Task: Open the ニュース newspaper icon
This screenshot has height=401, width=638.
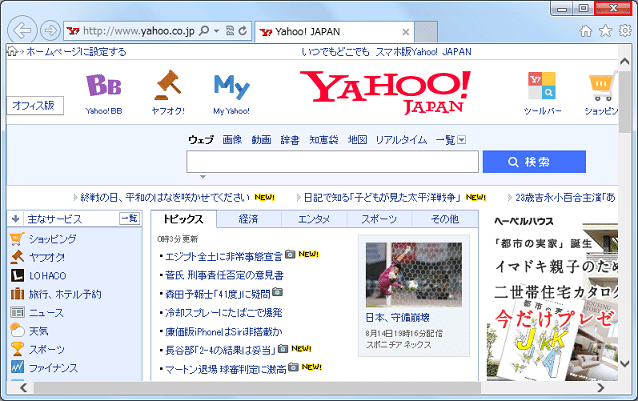Action: point(17,312)
